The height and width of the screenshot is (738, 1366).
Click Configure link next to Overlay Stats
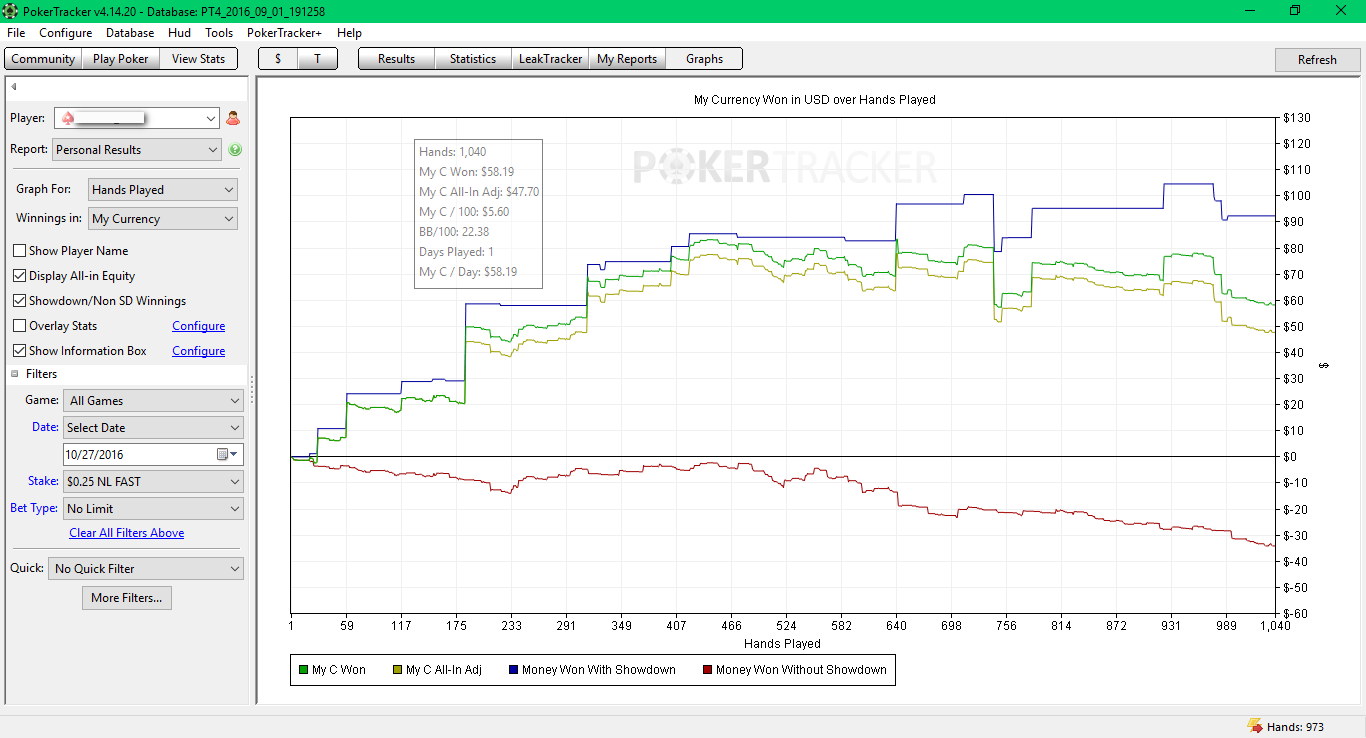coord(198,326)
